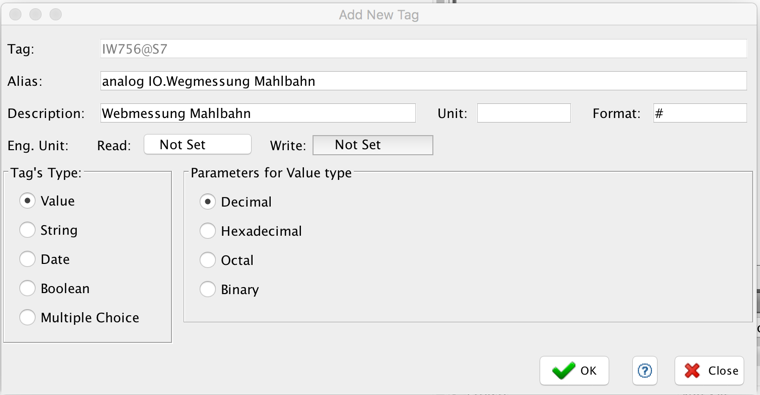Click the Tag name field IW756@S7
The height and width of the screenshot is (395, 760).
[x=423, y=49]
